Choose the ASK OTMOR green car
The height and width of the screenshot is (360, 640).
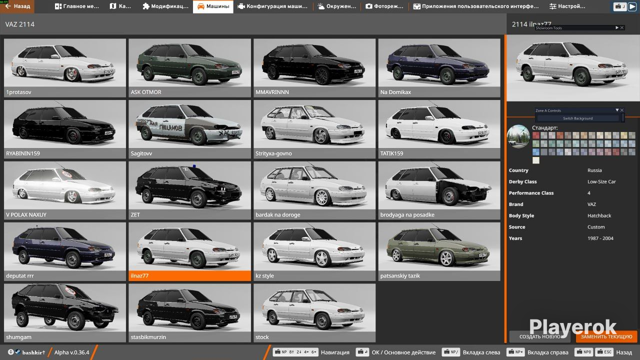point(190,68)
